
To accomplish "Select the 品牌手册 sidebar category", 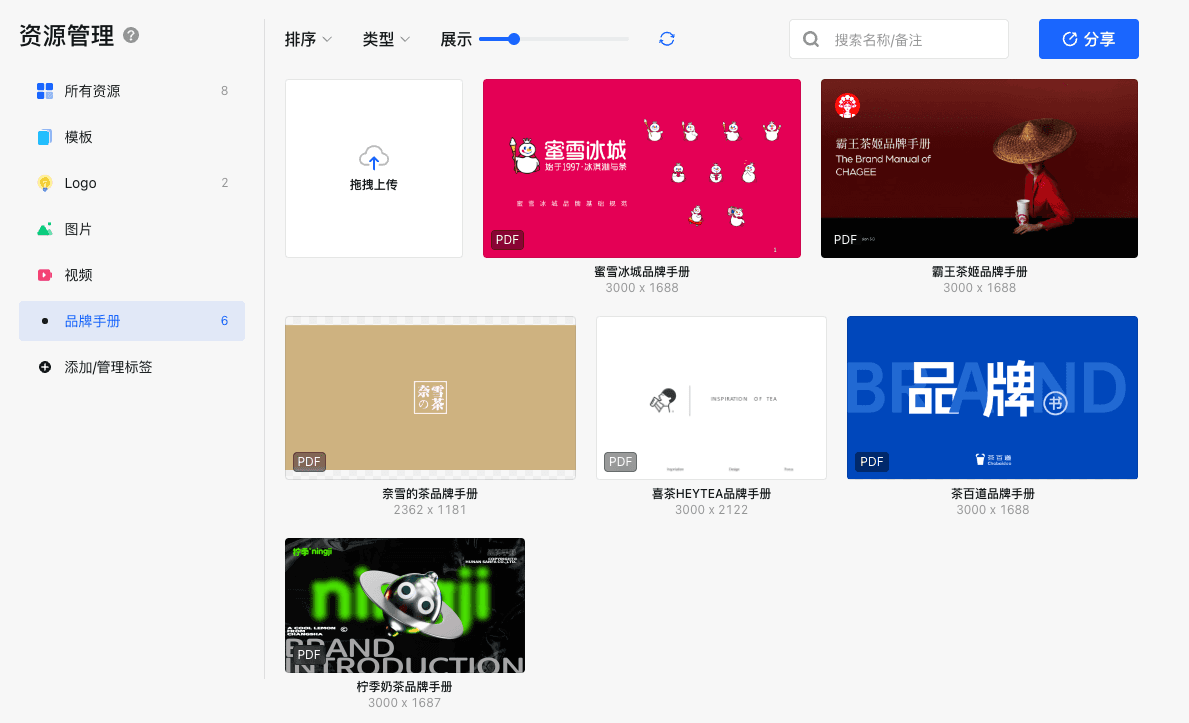I will (132, 321).
